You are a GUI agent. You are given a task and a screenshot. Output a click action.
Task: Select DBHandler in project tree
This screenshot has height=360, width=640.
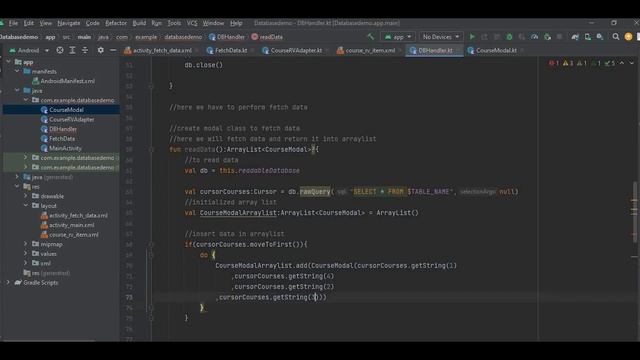click(63, 129)
